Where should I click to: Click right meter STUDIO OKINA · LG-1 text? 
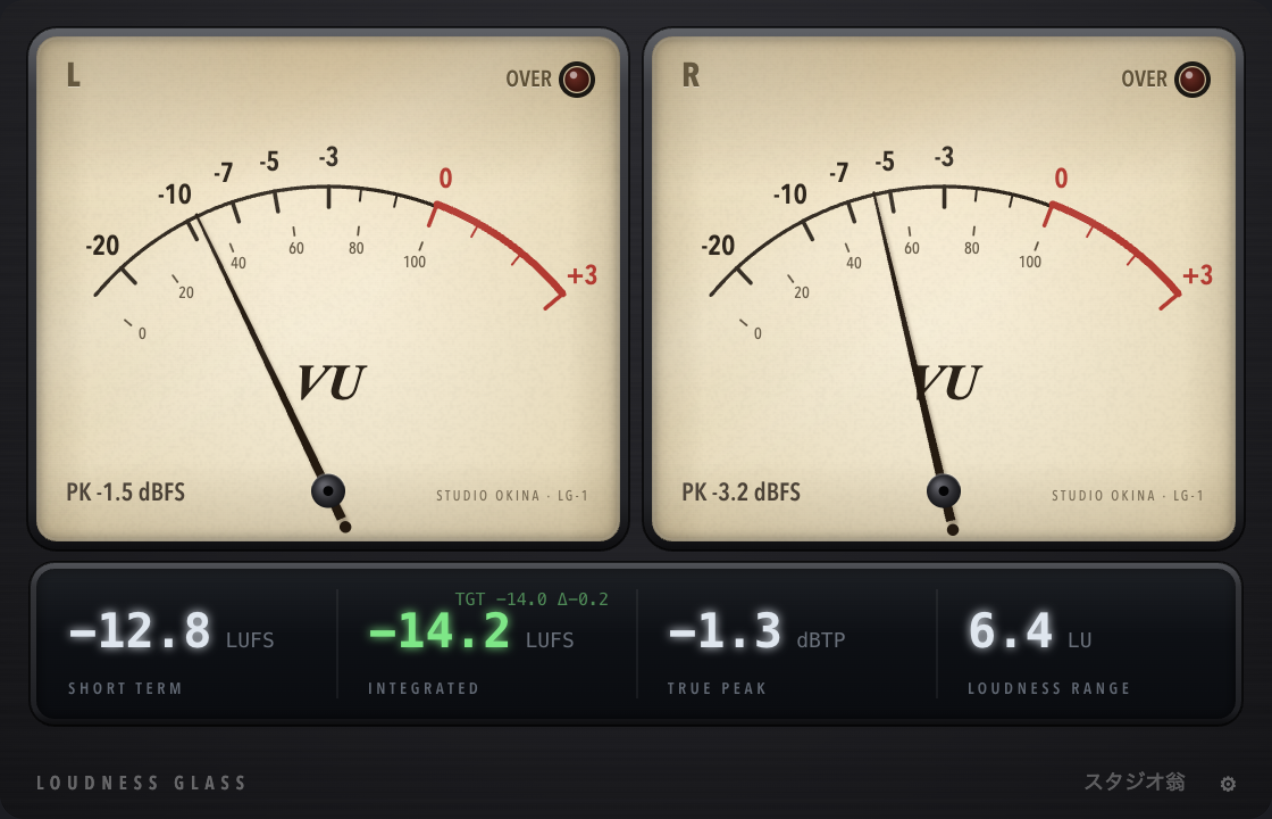[1128, 496]
